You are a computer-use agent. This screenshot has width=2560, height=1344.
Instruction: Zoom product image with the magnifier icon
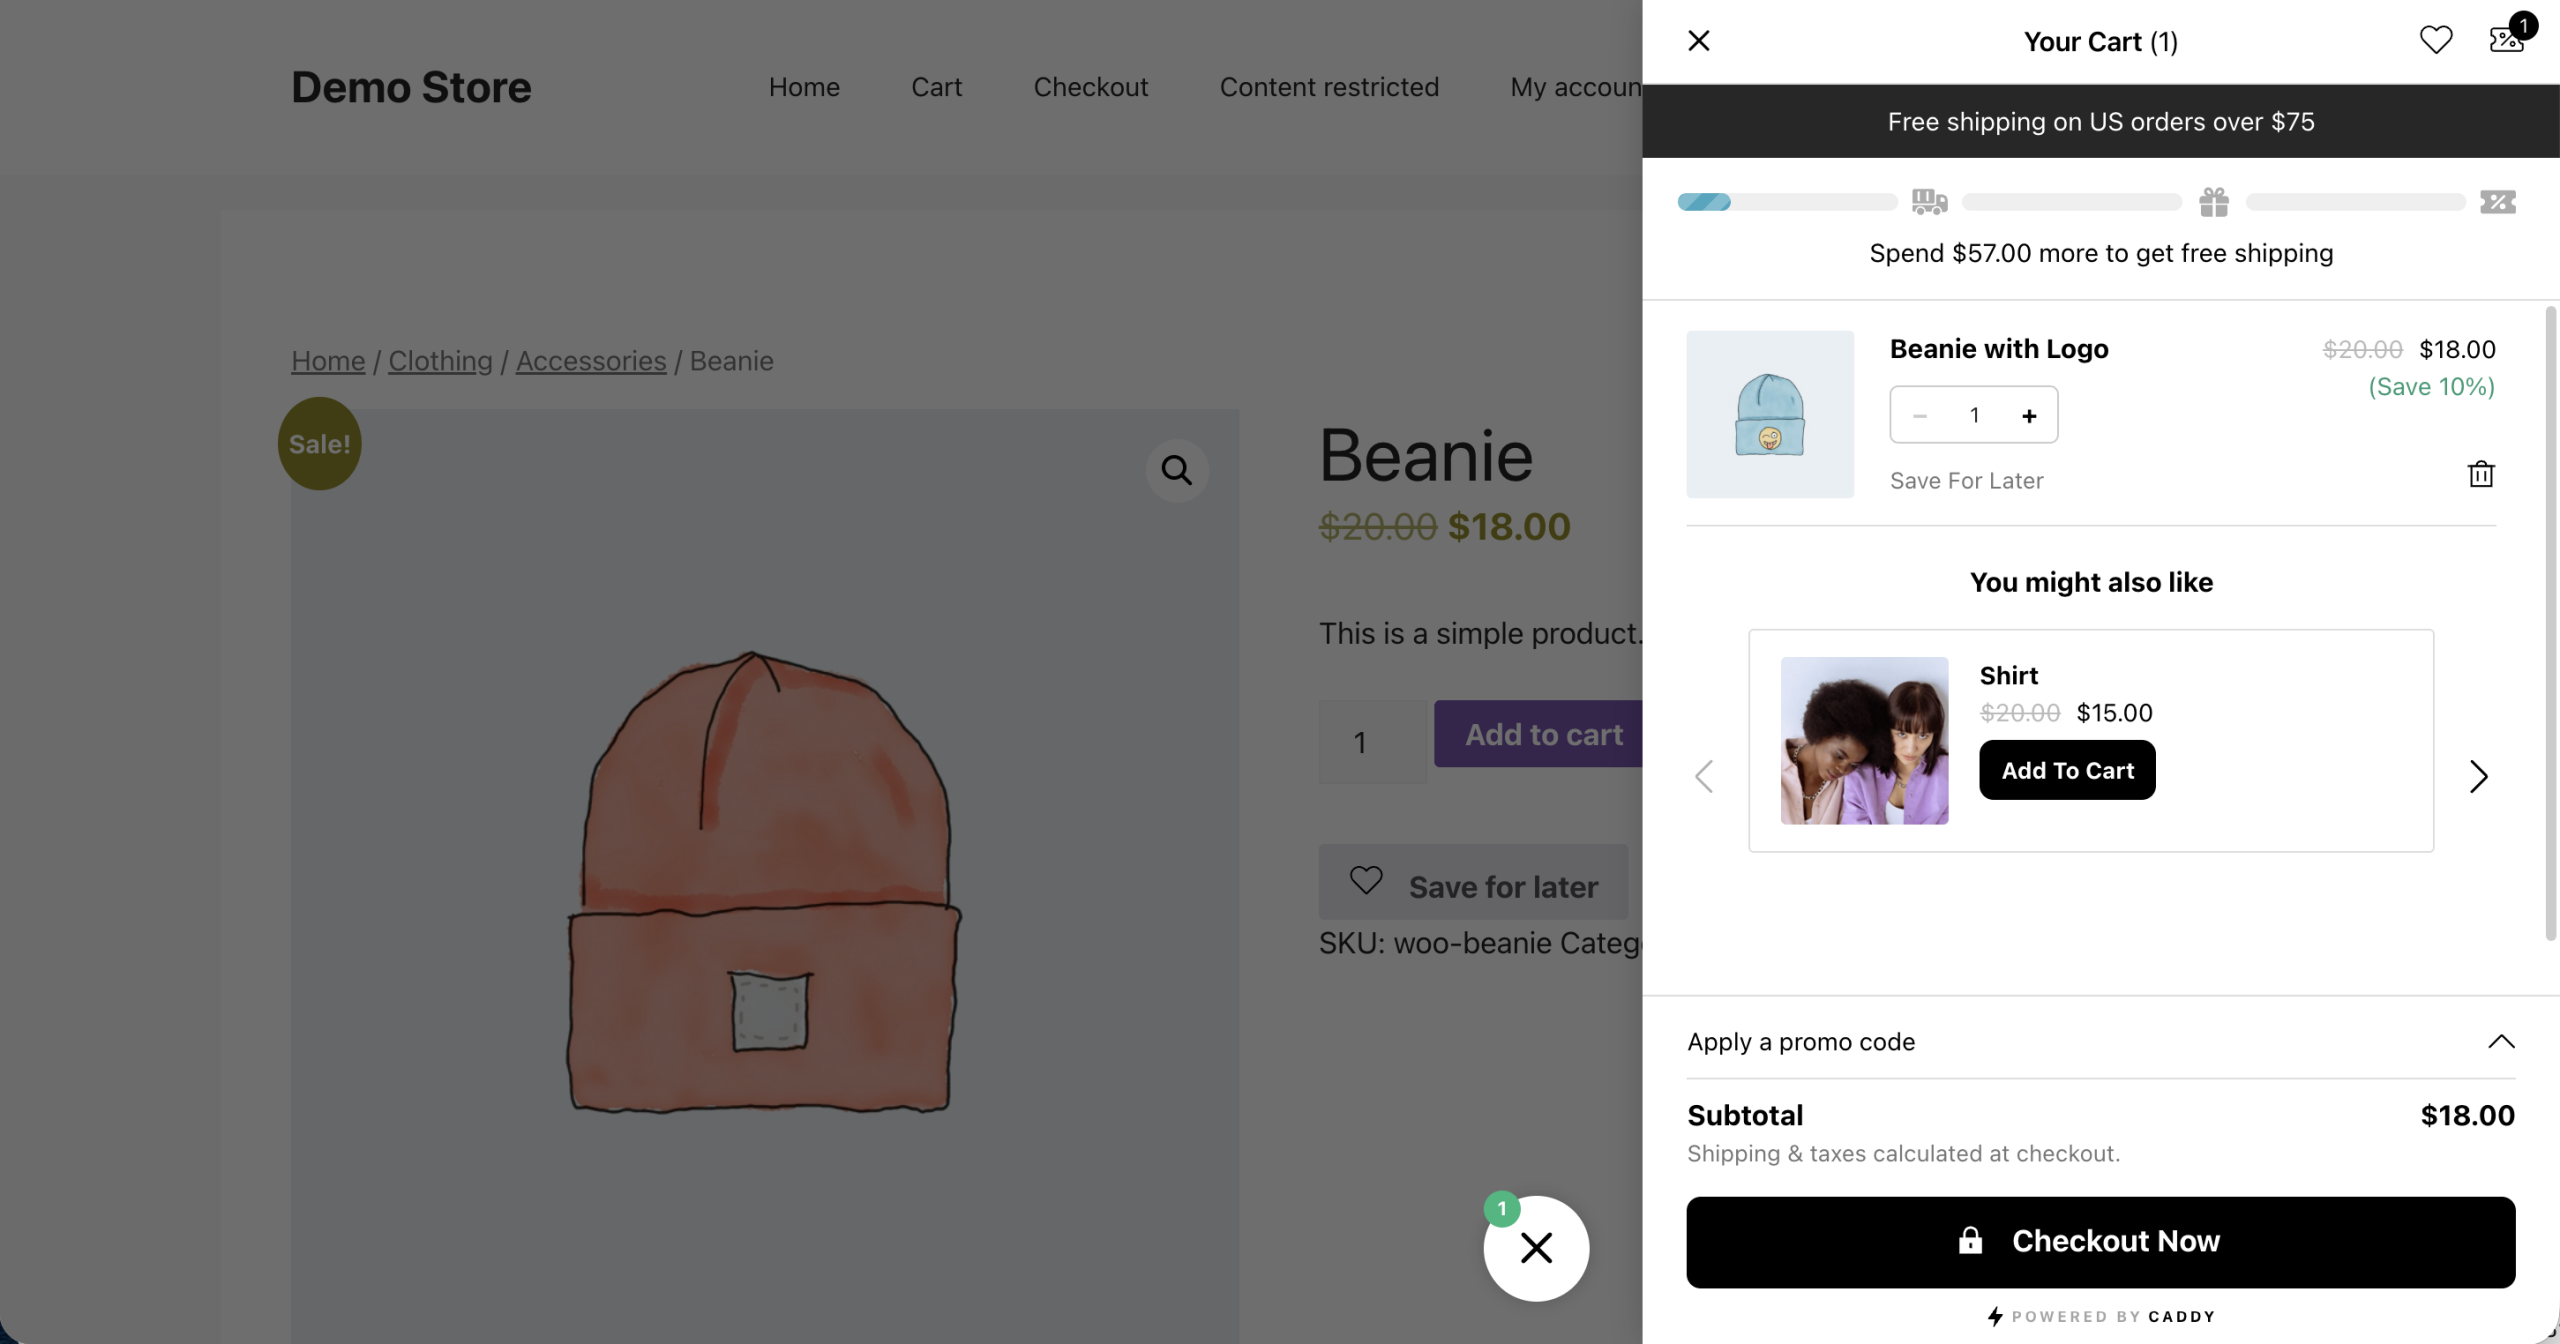tap(1177, 470)
